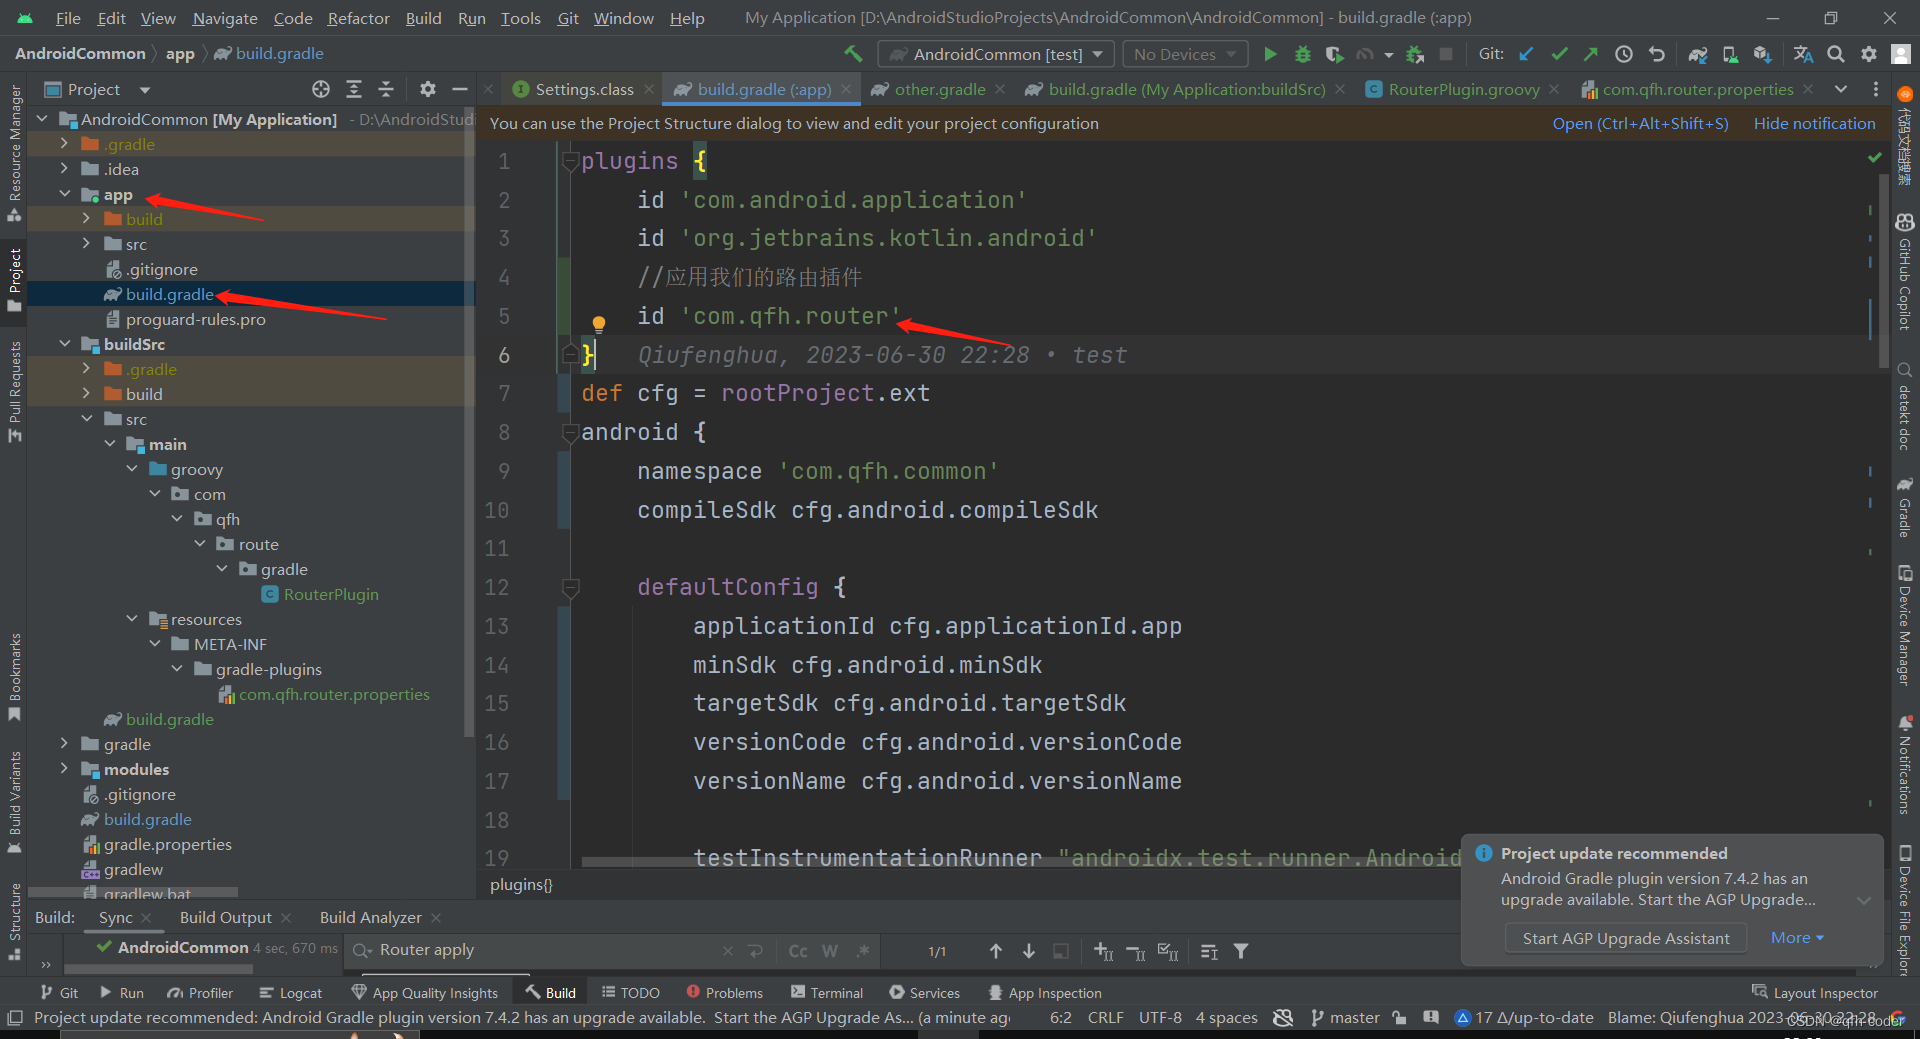The width and height of the screenshot is (1920, 1039).
Task: Collapse all in Project panel
Action: (386, 89)
